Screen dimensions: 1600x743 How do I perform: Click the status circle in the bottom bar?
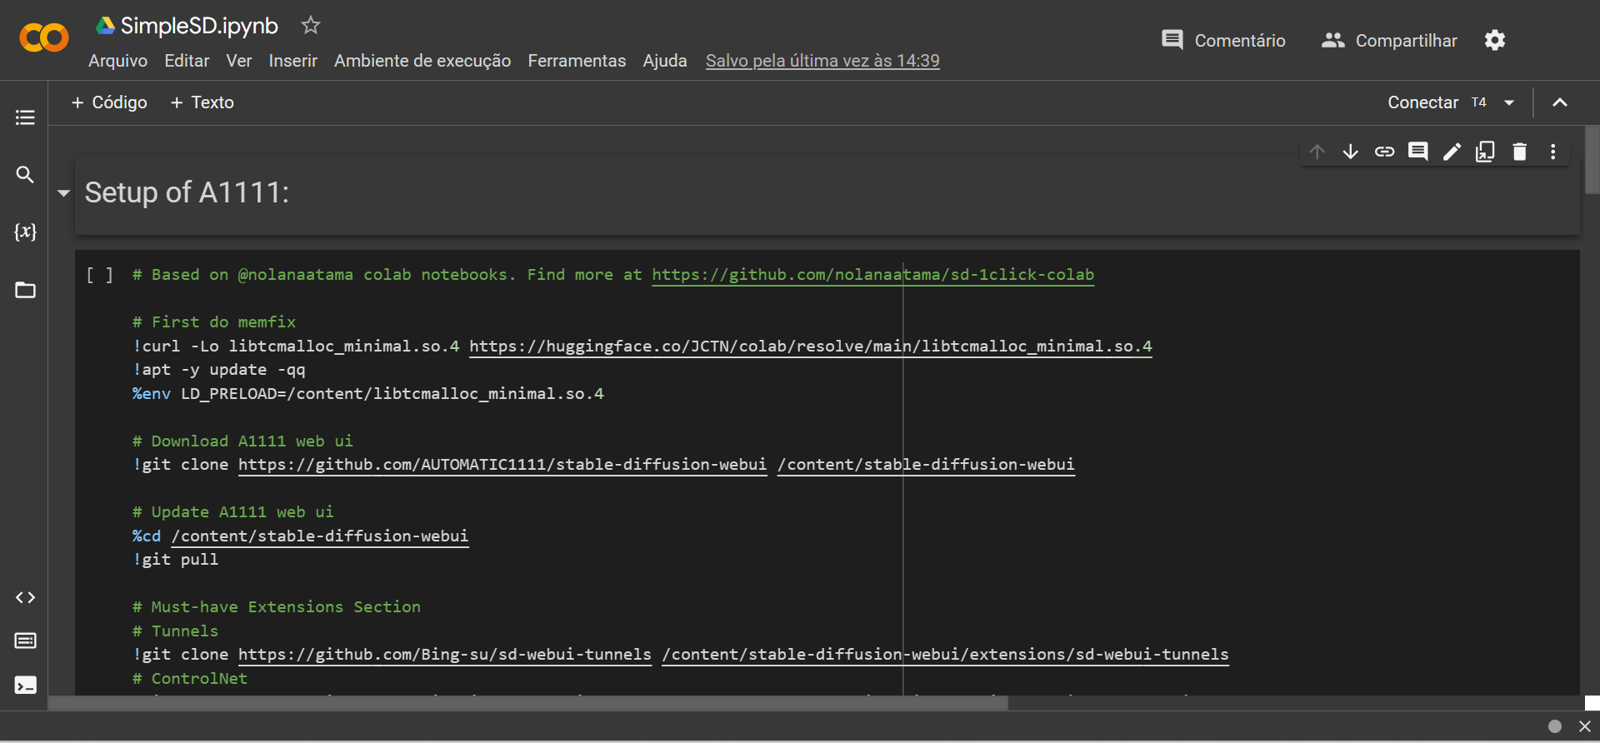click(x=1555, y=727)
